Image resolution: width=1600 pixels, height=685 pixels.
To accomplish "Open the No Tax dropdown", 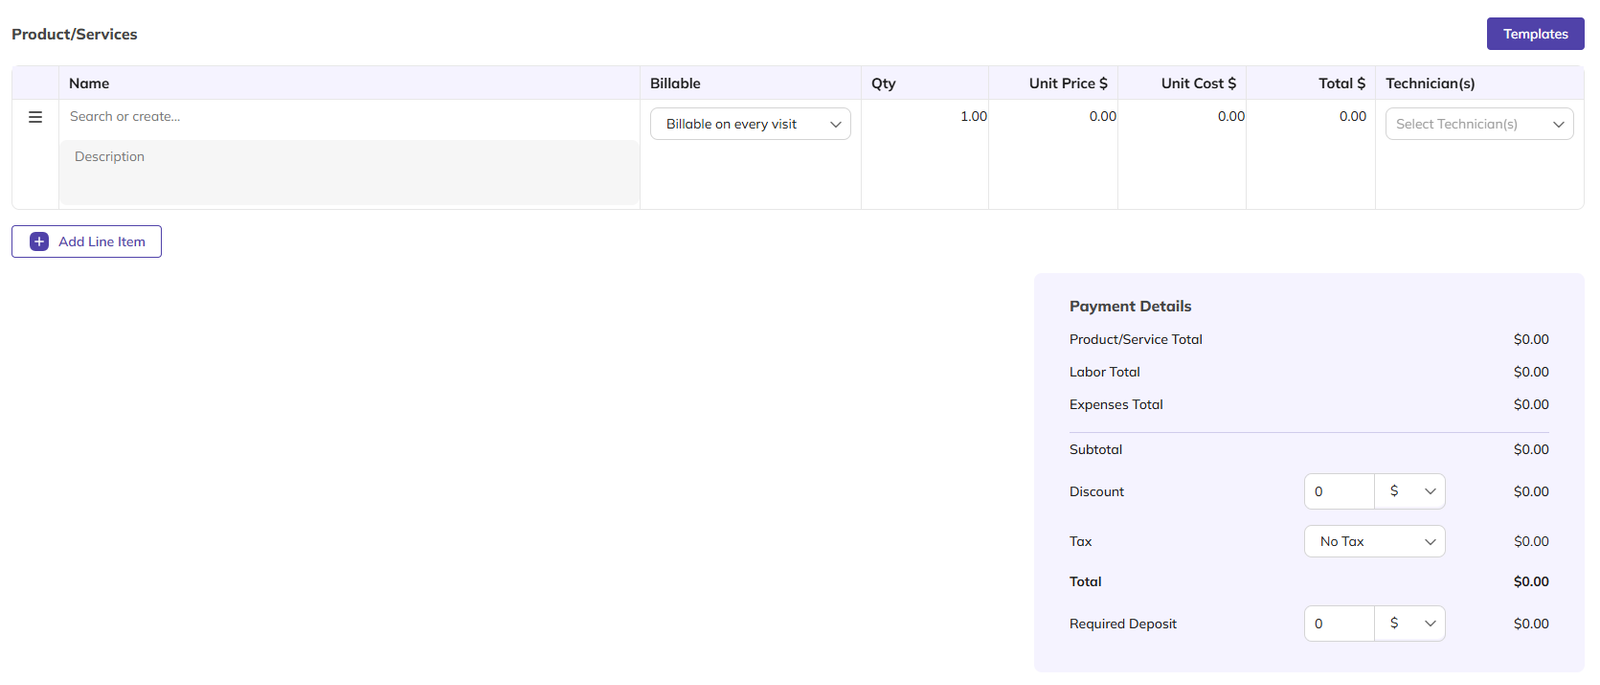I will pyautogui.click(x=1374, y=541).
